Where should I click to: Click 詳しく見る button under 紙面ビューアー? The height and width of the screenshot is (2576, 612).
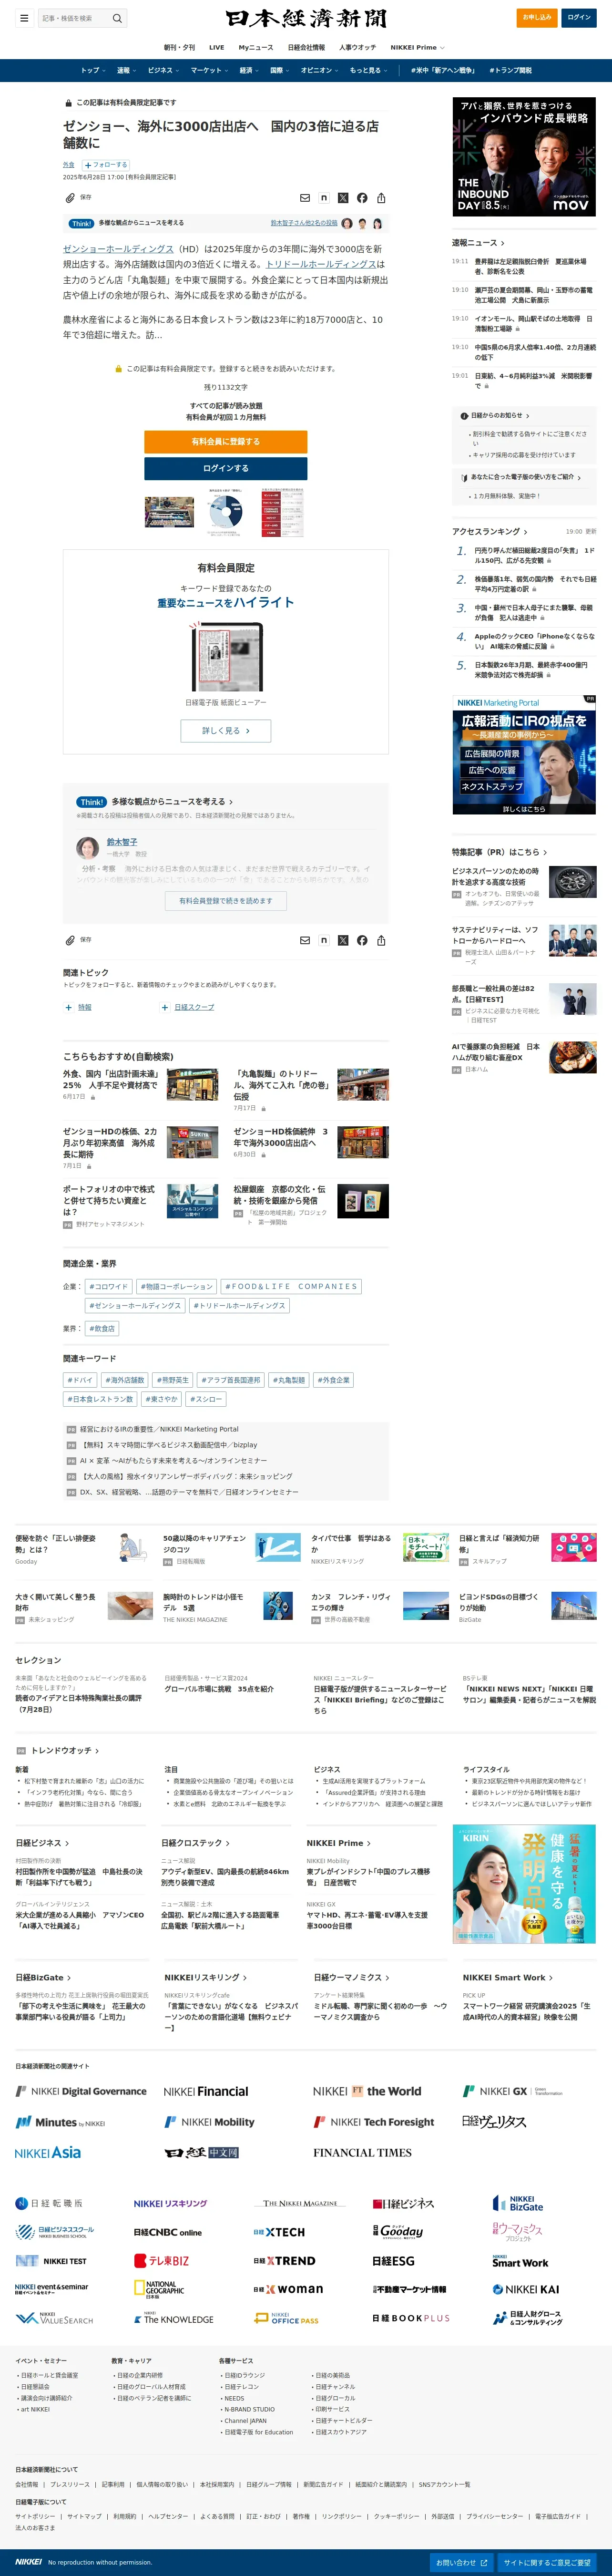pyautogui.click(x=226, y=731)
